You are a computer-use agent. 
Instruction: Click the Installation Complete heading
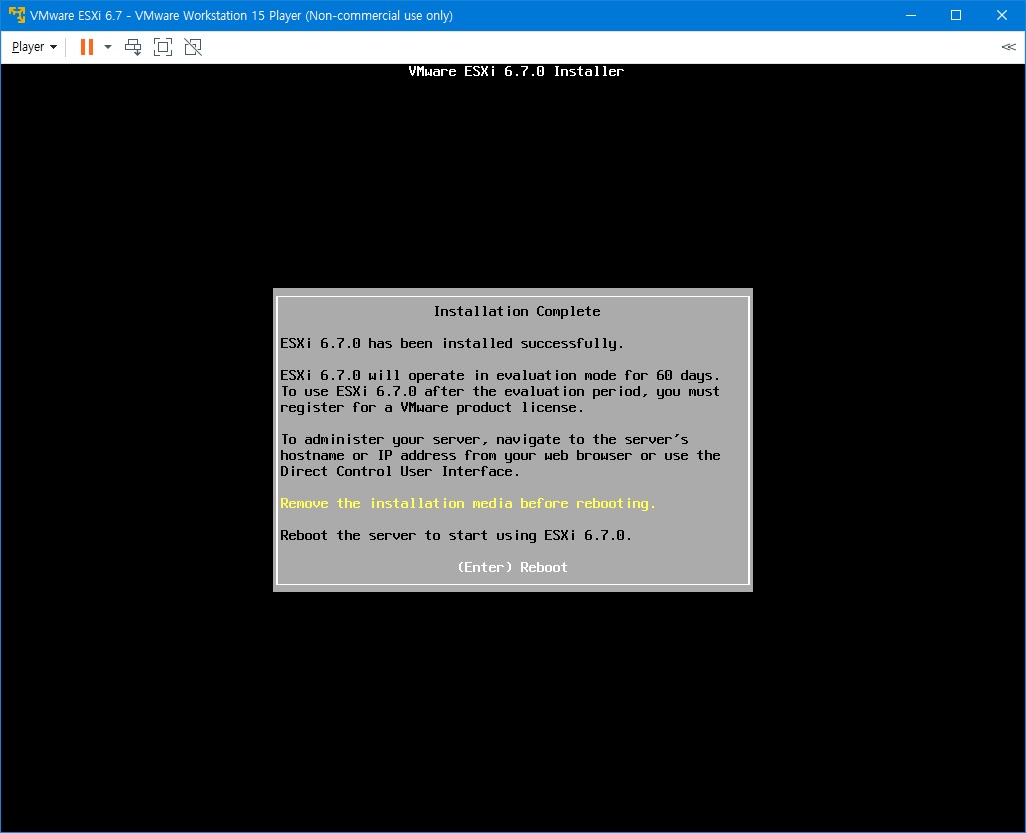pyautogui.click(x=517, y=311)
